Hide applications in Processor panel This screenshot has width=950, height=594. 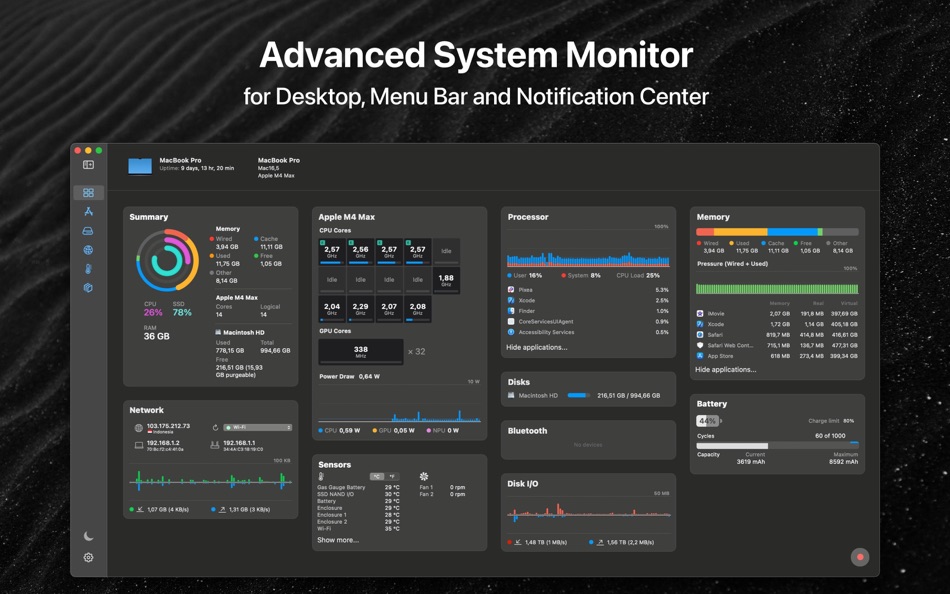(537, 347)
